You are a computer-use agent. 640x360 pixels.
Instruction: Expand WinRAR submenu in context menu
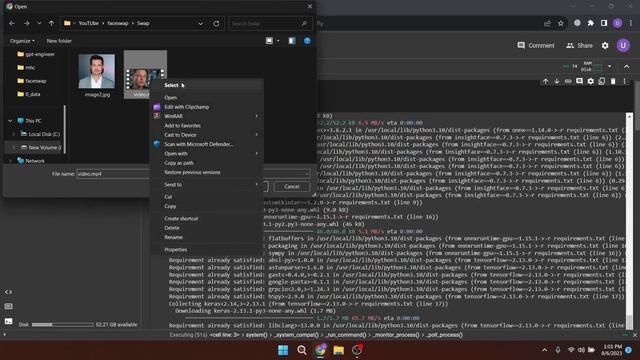point(257,116)
